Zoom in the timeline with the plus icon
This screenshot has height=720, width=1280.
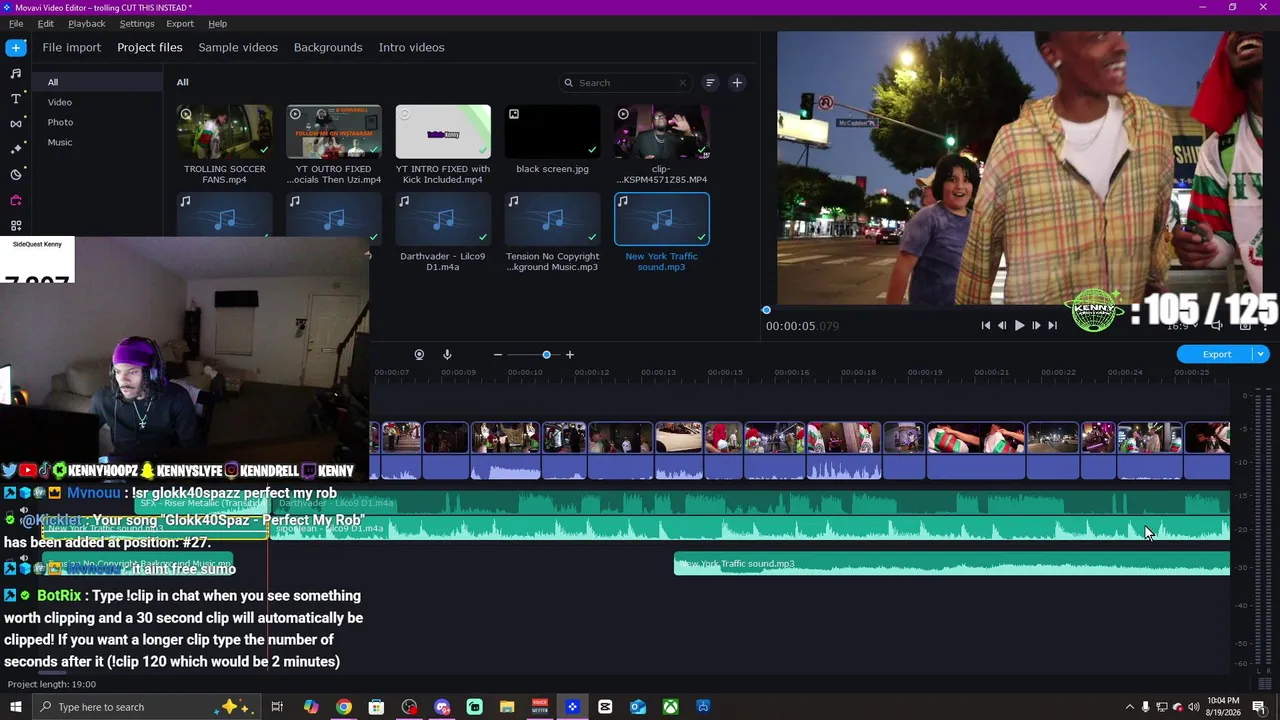570,355
